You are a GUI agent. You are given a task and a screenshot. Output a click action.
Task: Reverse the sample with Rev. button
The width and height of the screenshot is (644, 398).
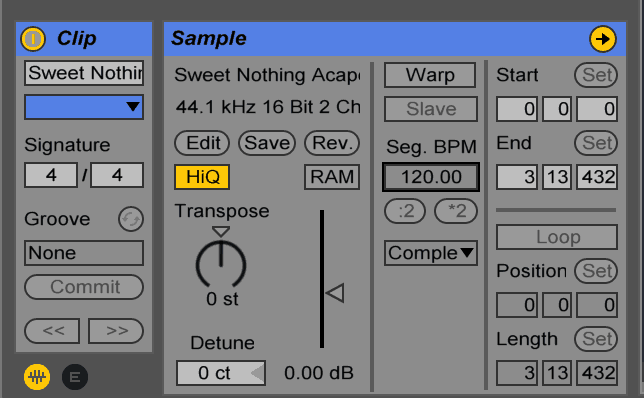pyautogui.click(x=332, y=143)
